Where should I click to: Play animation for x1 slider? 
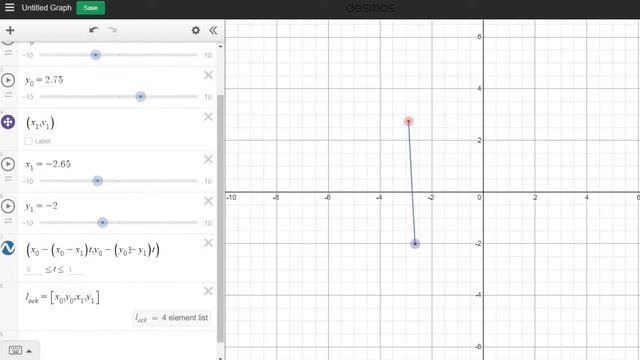[8, 164]
